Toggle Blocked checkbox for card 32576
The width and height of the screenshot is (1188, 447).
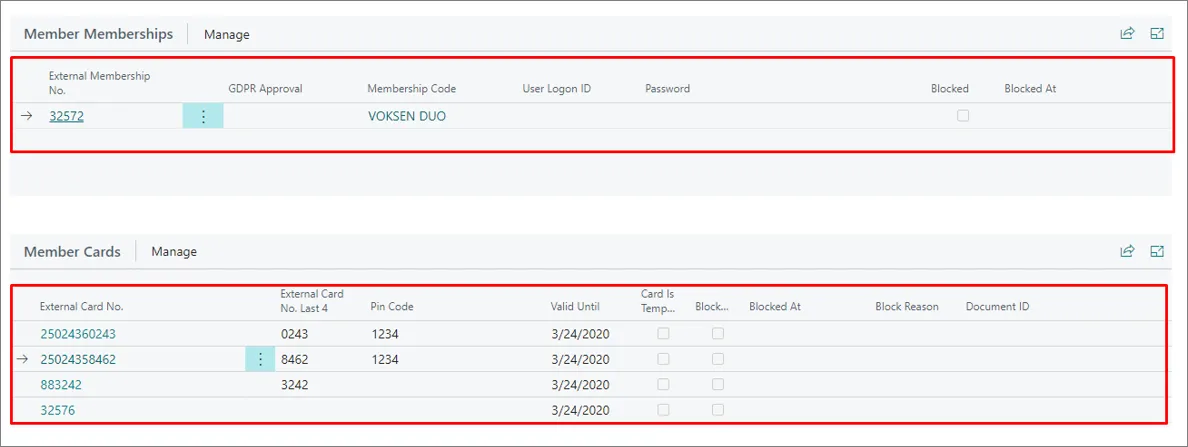(717, 410)
